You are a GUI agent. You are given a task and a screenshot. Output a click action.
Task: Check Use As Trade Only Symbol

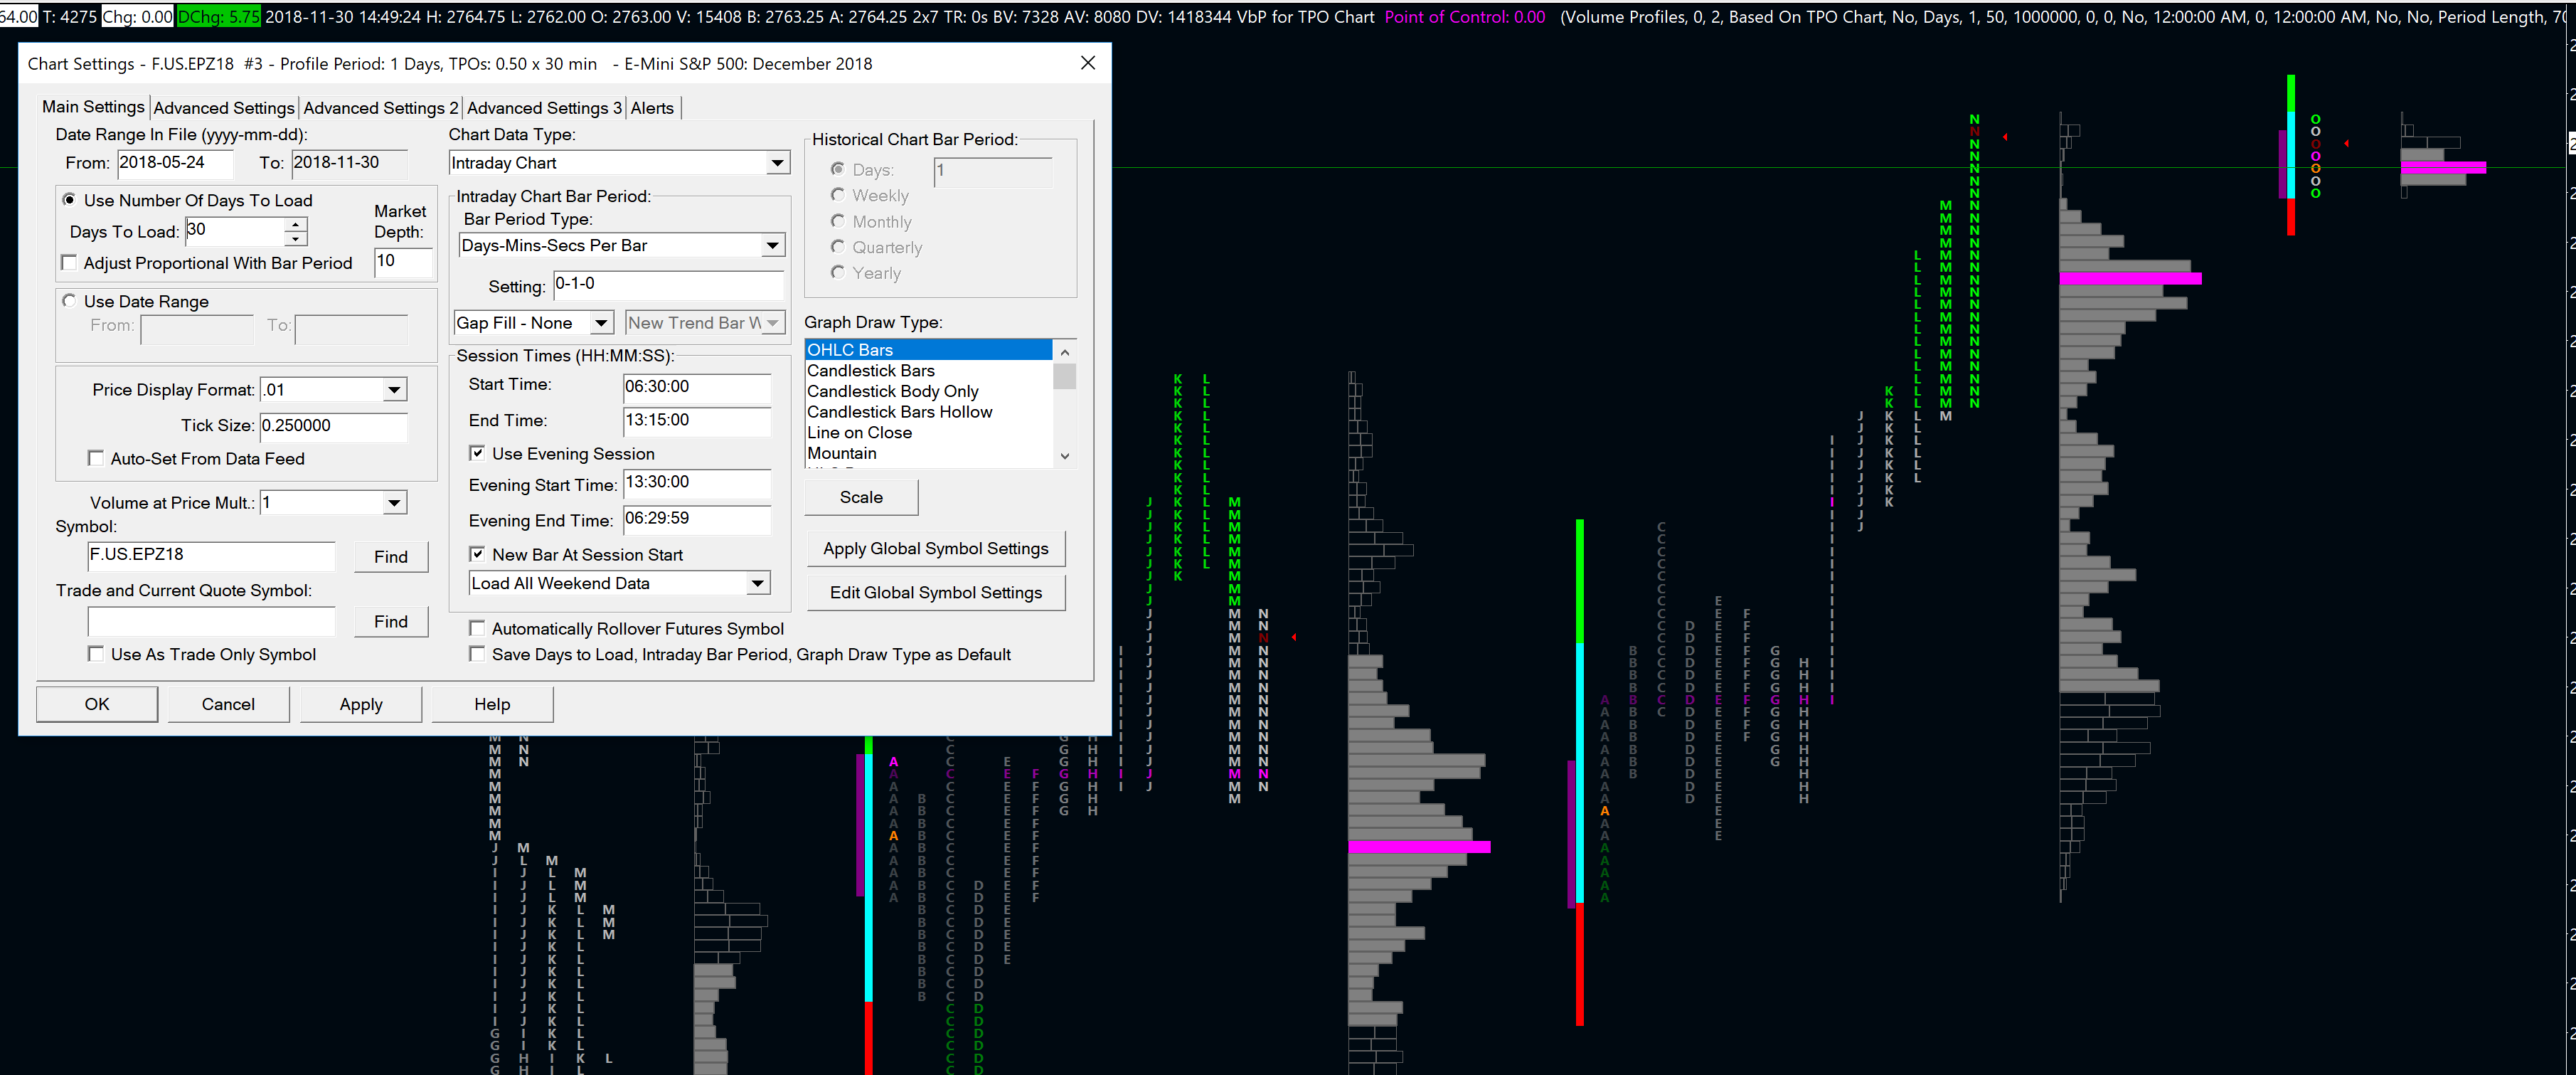[x=96, y=654]
